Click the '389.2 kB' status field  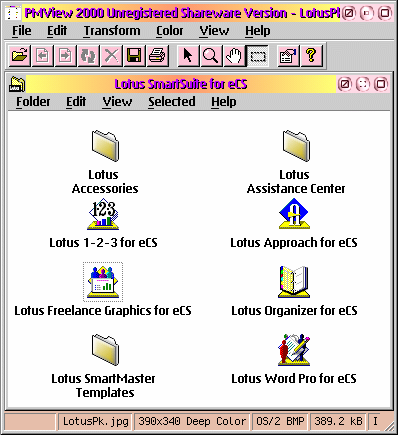click(x=338, y=421)
